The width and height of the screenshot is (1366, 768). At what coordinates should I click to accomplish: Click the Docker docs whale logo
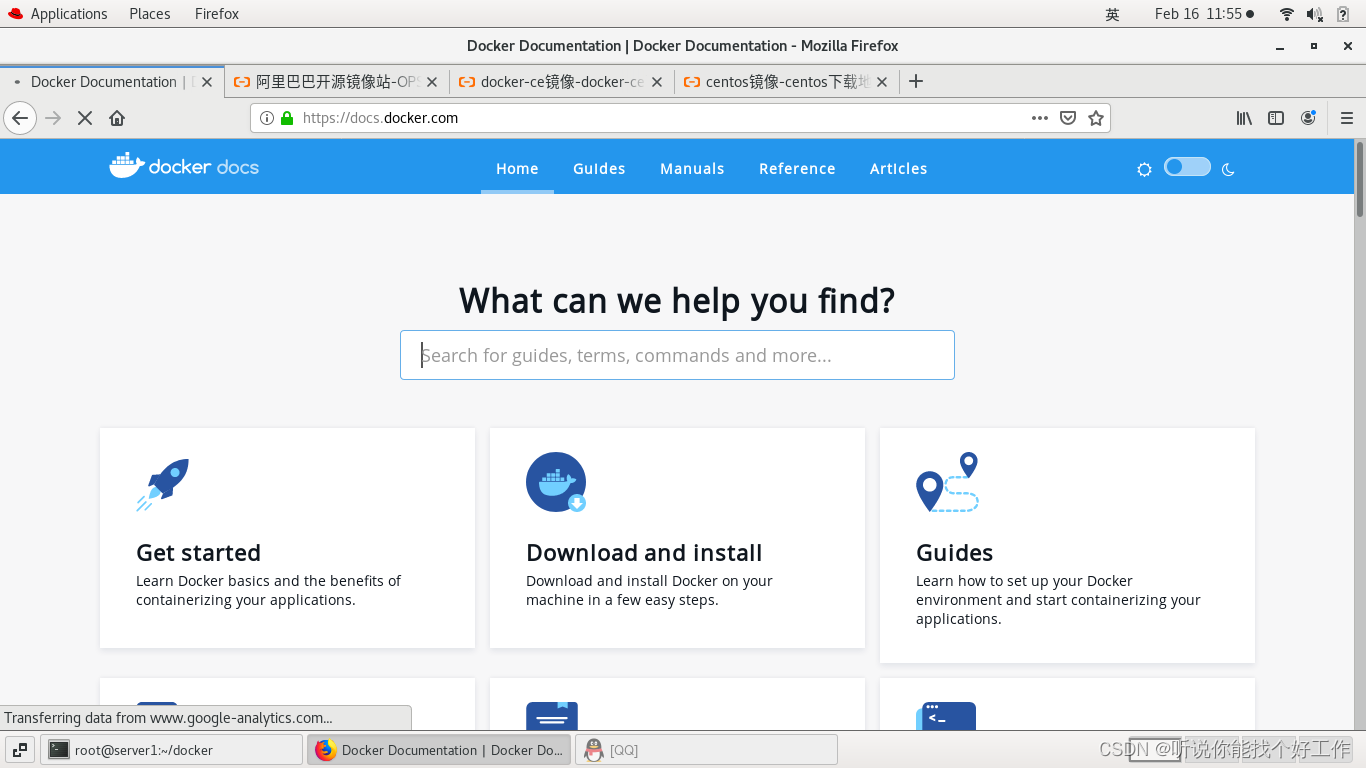coord(184,166)
